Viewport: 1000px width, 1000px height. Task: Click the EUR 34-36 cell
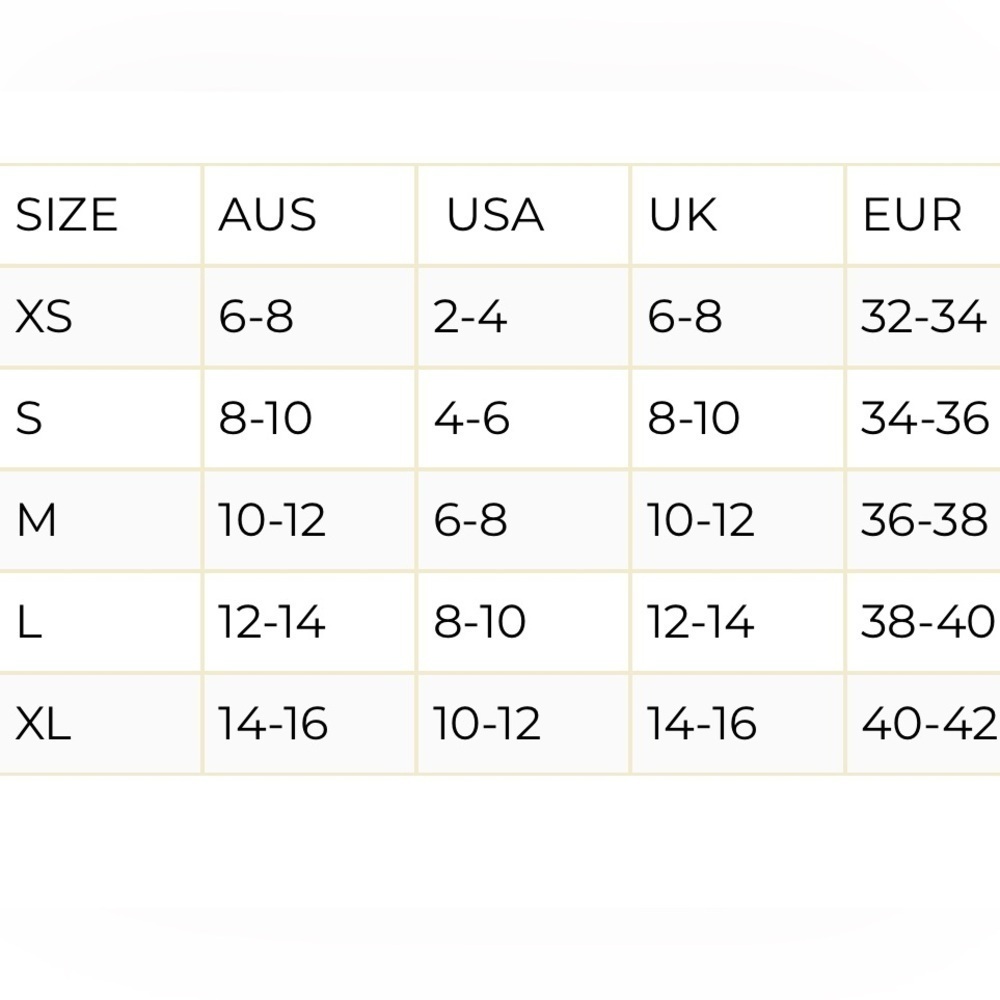[x=925, y=419]
